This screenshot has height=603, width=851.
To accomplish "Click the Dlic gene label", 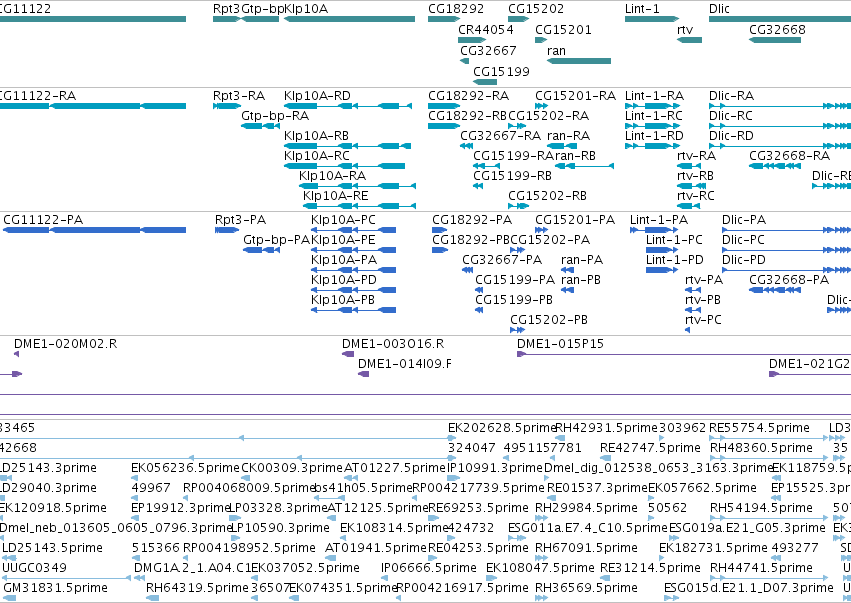I will [720, 9].
